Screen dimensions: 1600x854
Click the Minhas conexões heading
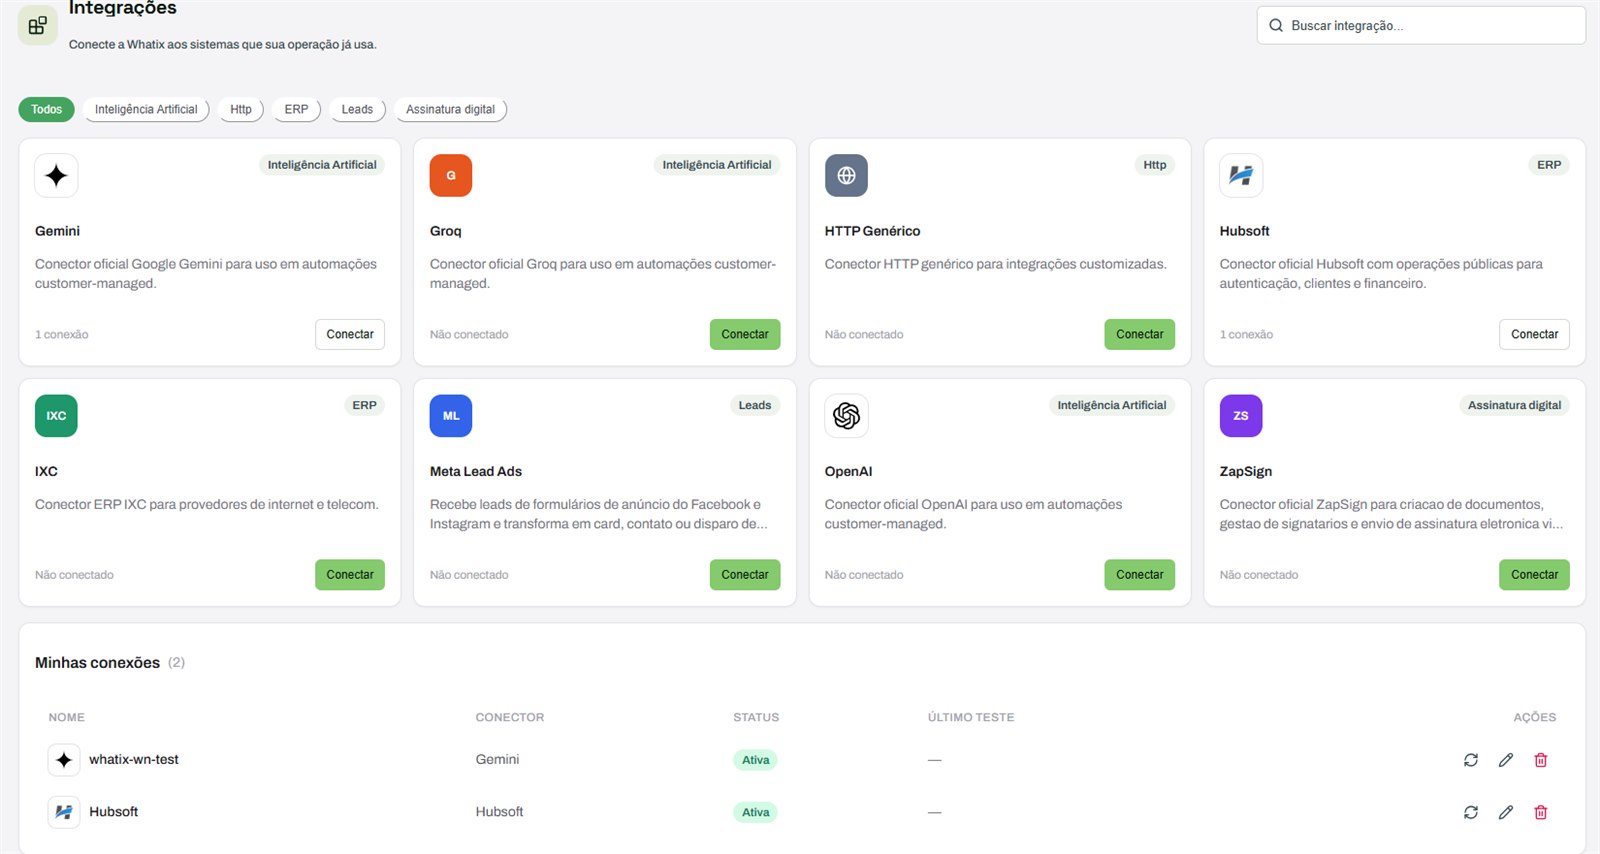tap(97, 663)
